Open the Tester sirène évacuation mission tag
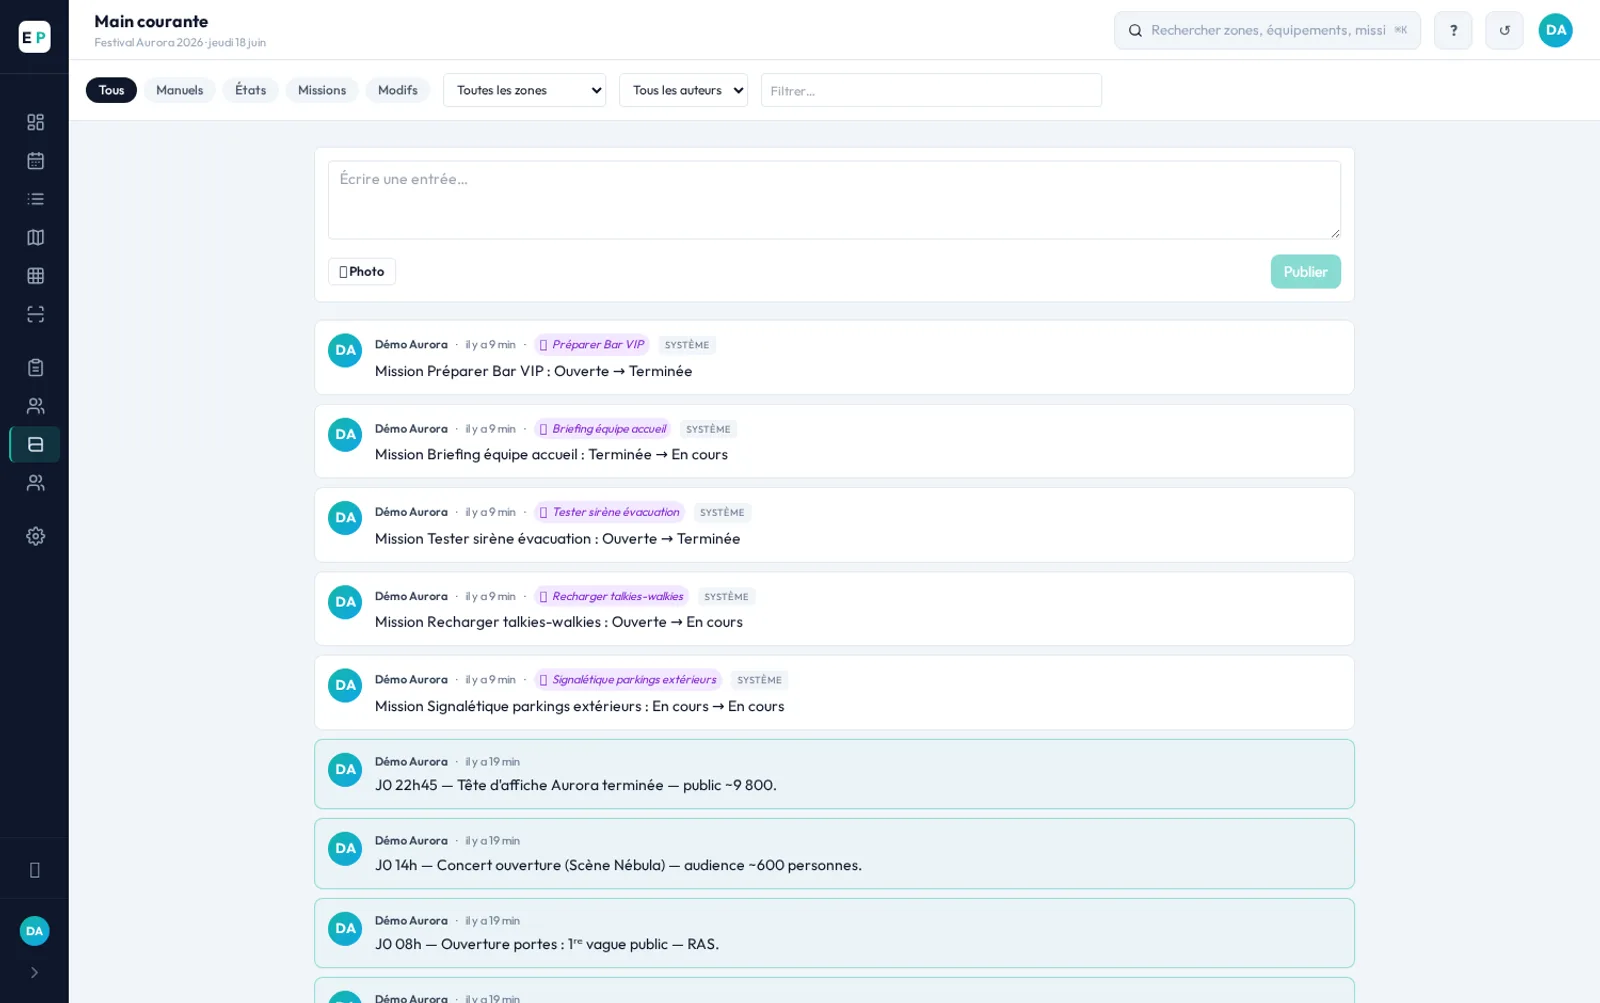The width and height of the screenshot is (1600, 1003). [x=609, y=512]
